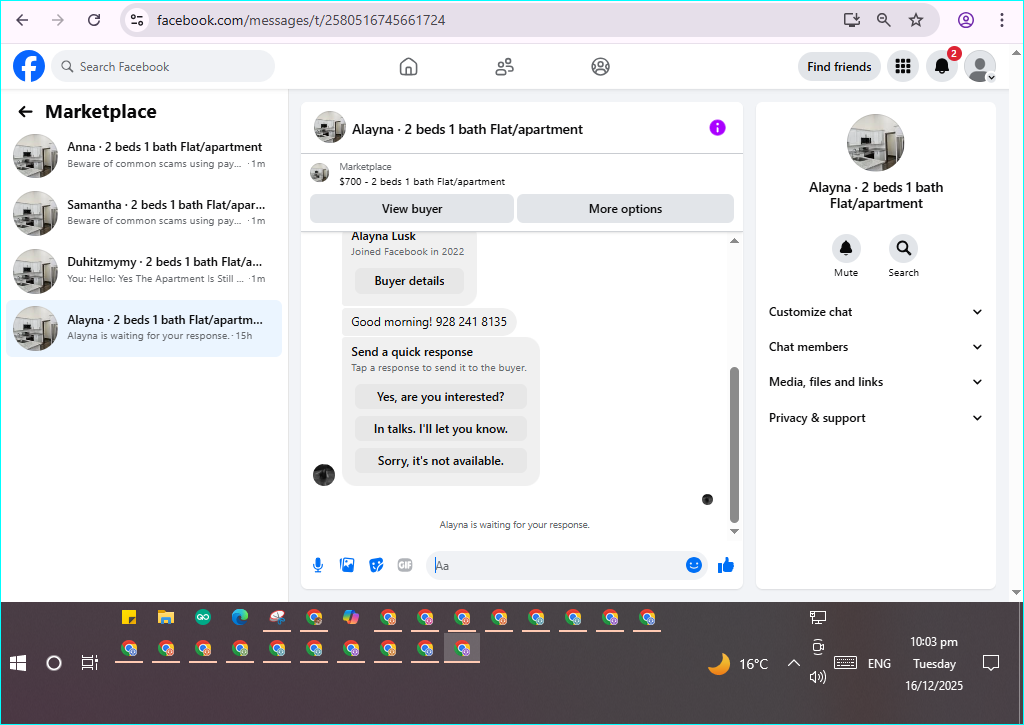Open the Duhitzmymy conversation
This screenshot has width=1024, height=725.
pyautogui.click(x=144, y=270)
